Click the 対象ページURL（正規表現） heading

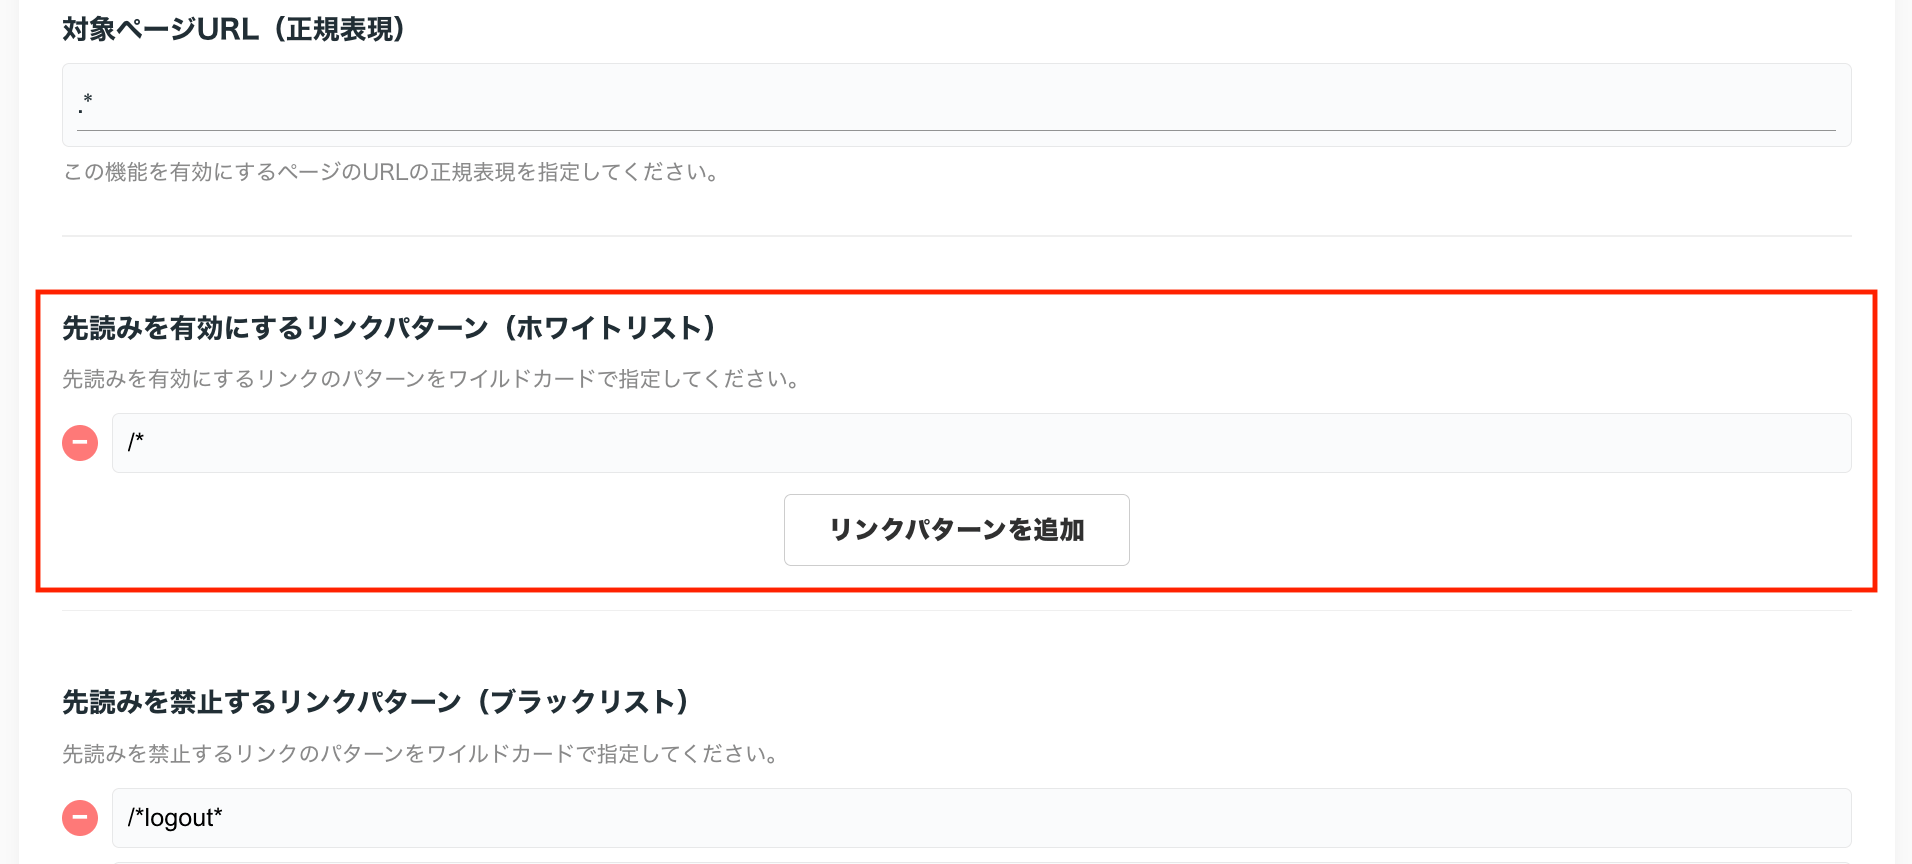pos(234,29)
